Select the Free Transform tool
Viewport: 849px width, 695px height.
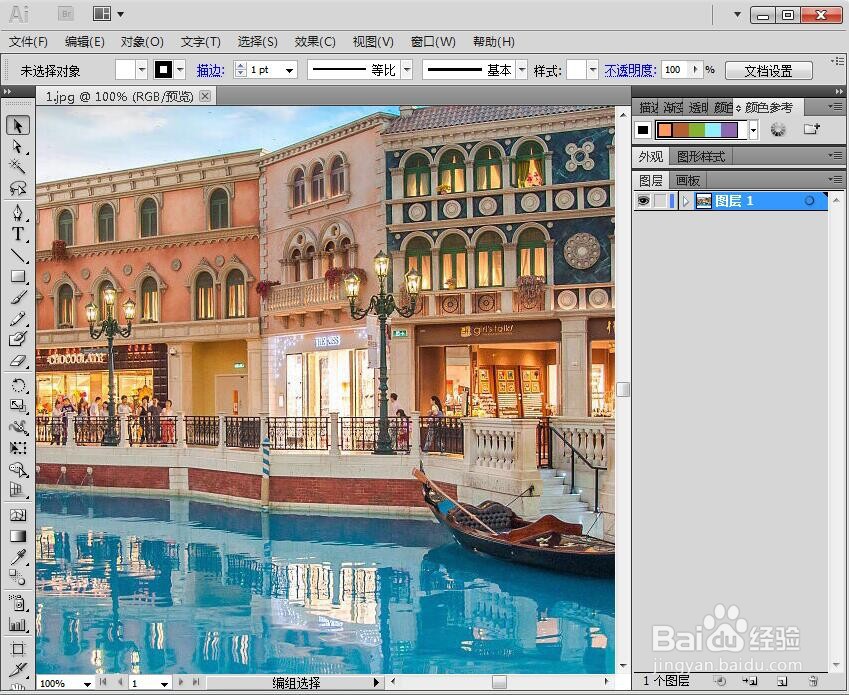pos(18,448)
